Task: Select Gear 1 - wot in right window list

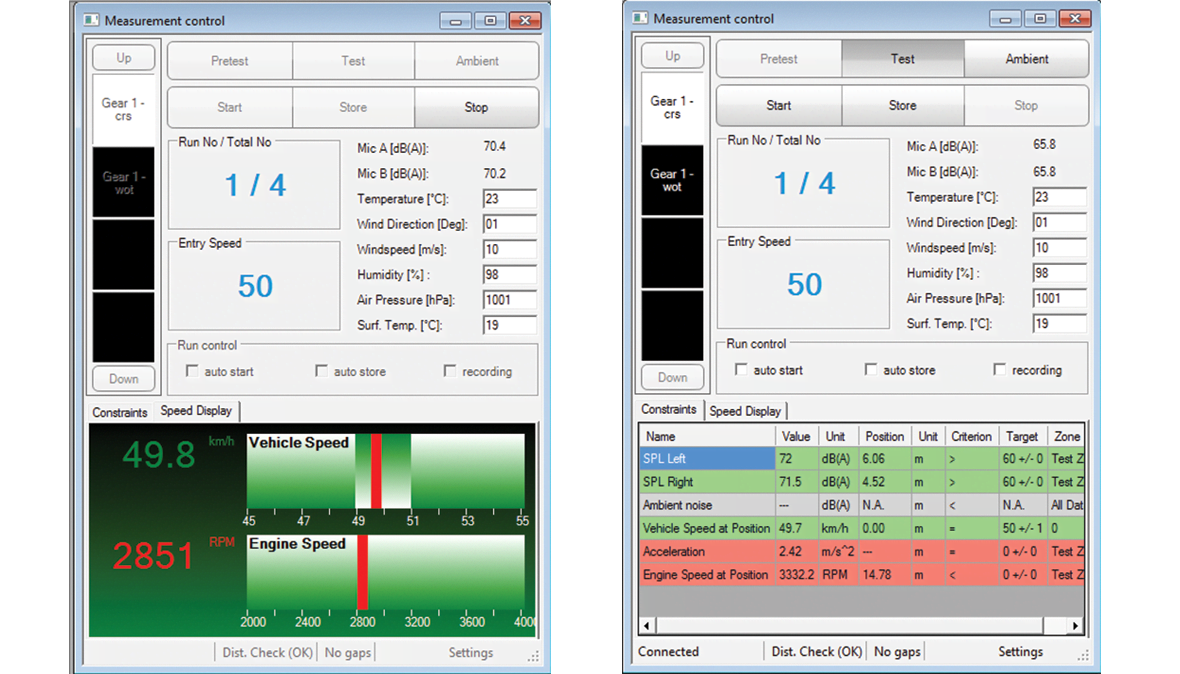Action: point(673,181)
